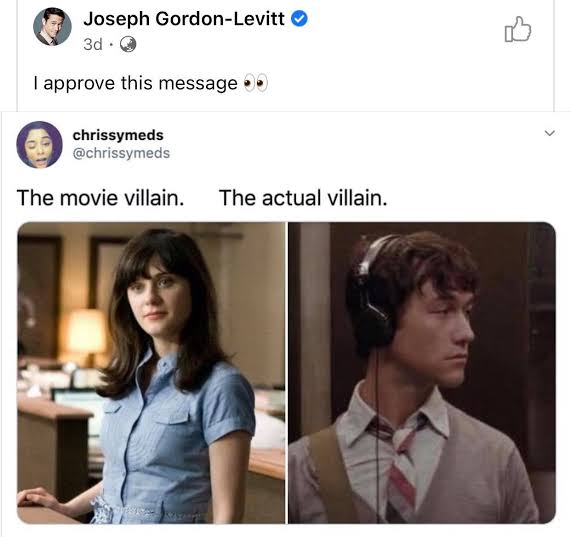Click the @chrissymeds handle
The image size is (571, 537).
coord(121,153)
